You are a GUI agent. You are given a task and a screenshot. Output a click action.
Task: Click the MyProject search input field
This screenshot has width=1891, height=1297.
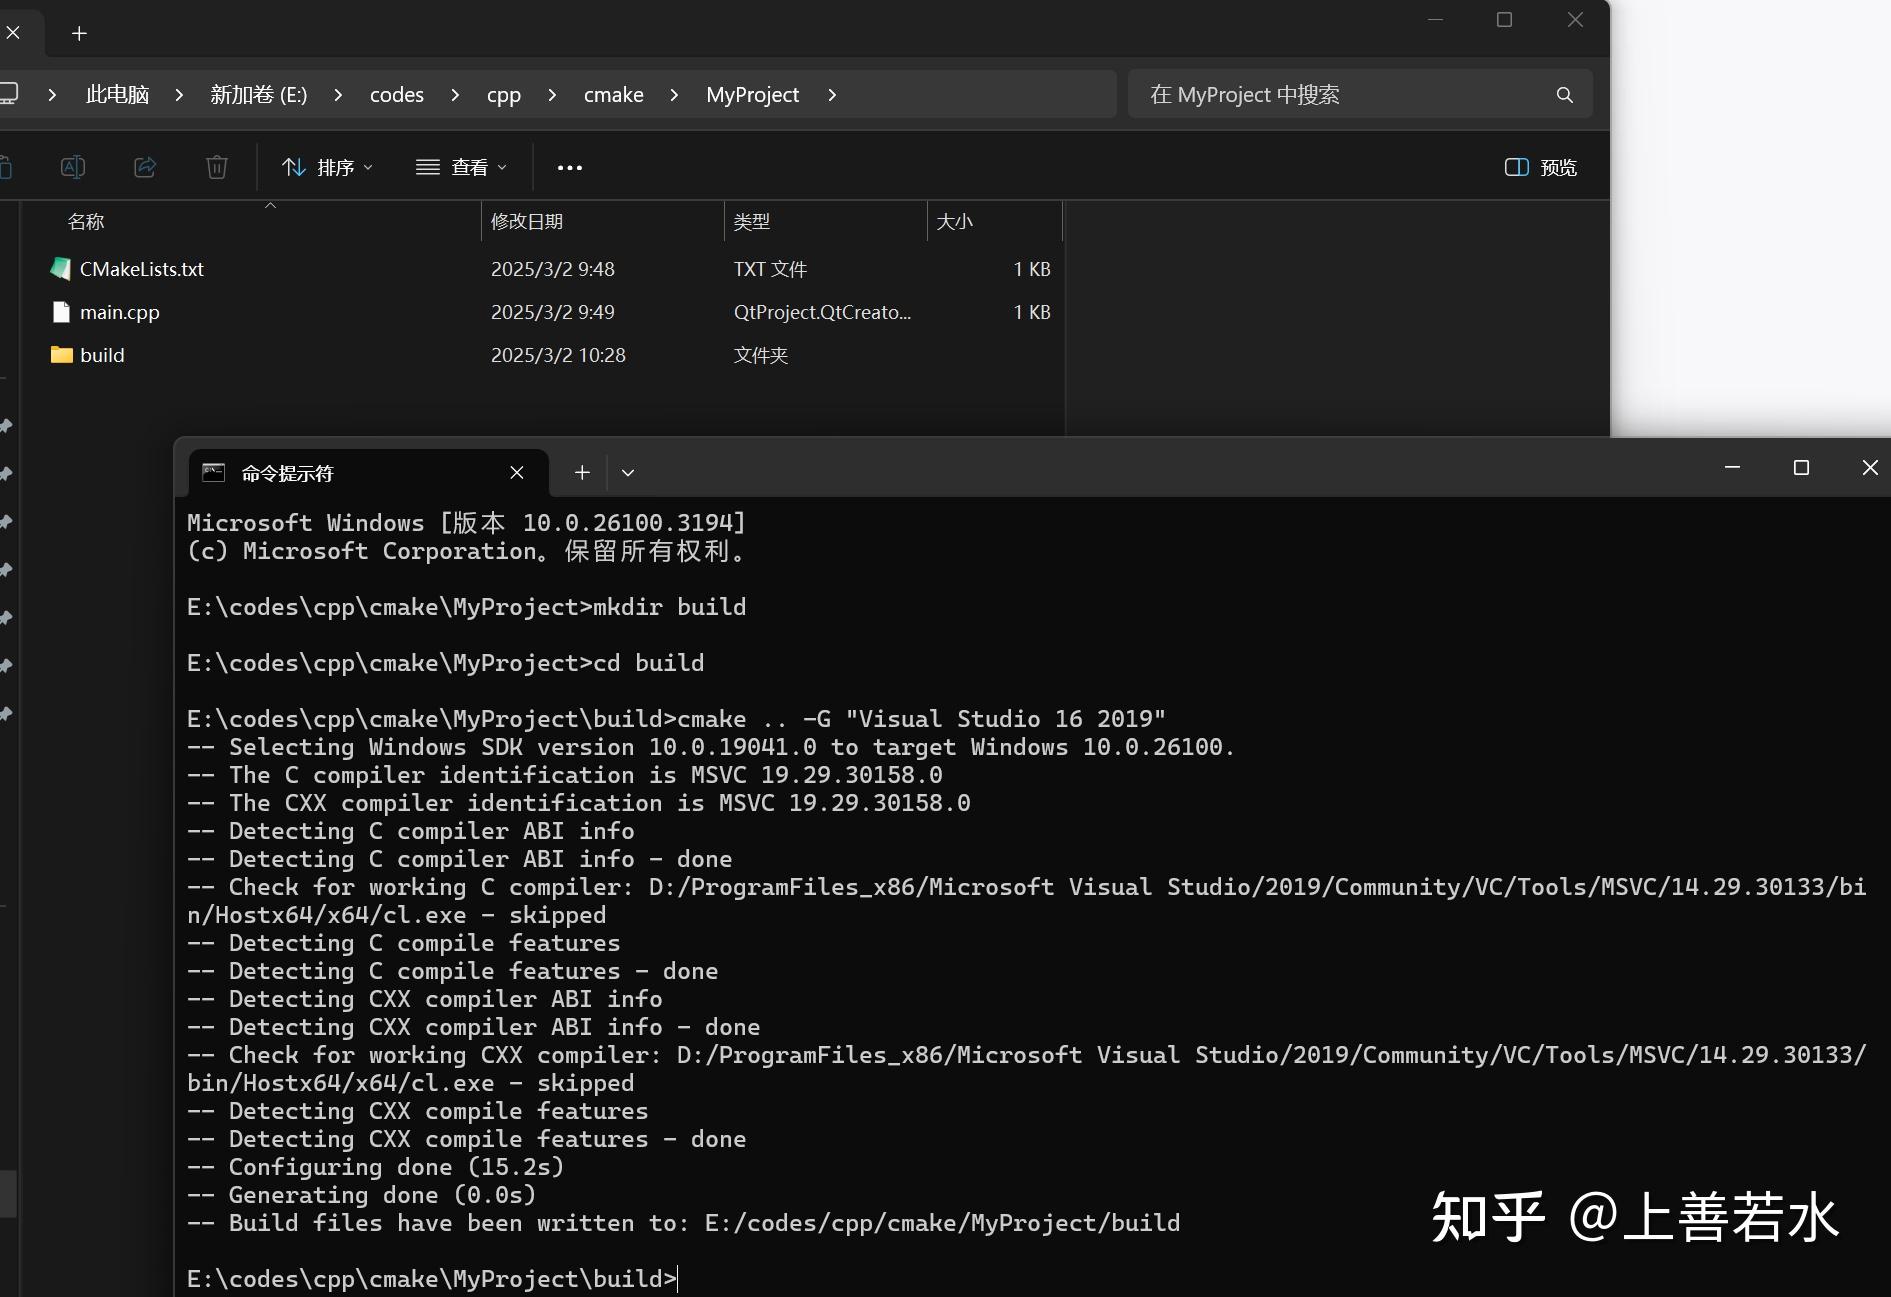pos(1300,94)
